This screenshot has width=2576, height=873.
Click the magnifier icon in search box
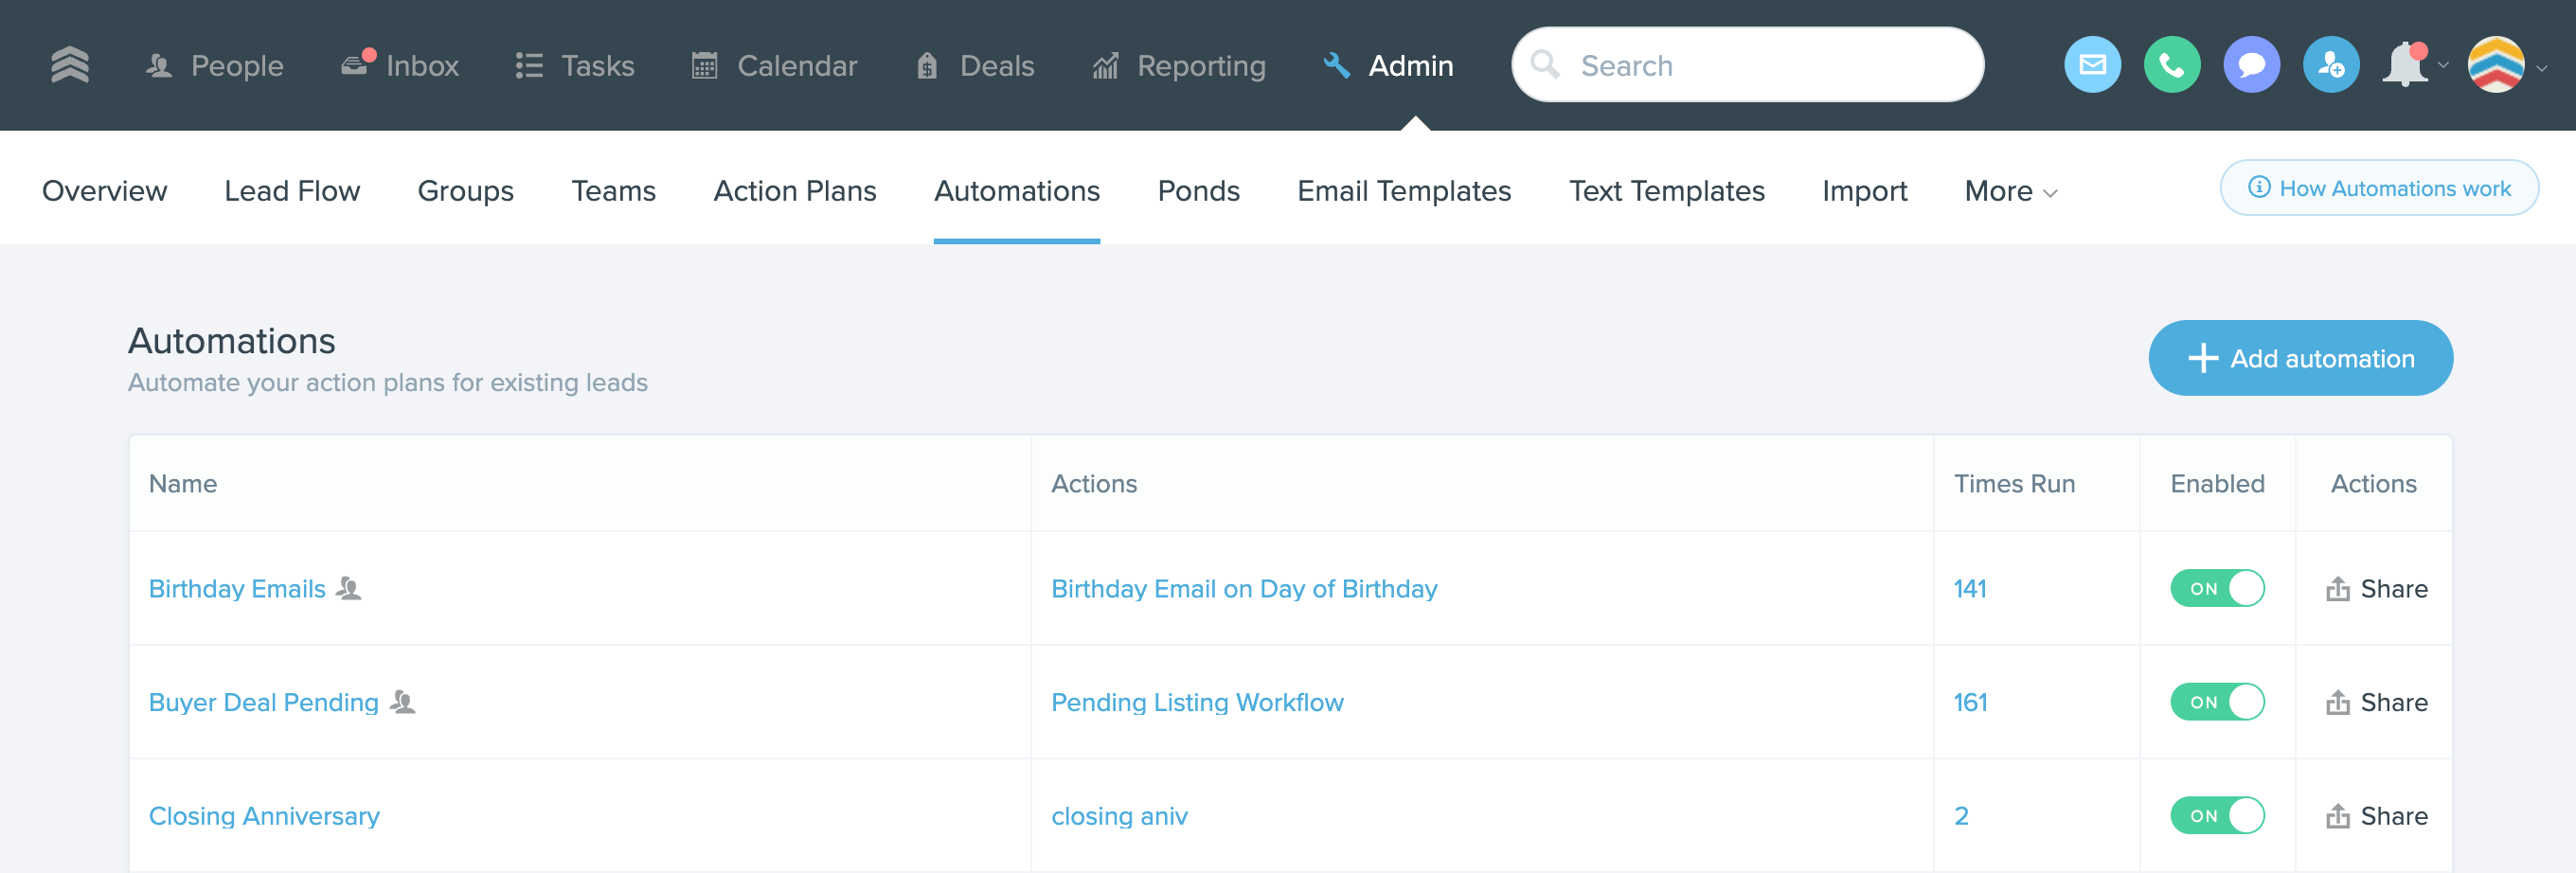[x=1545, y=65]
